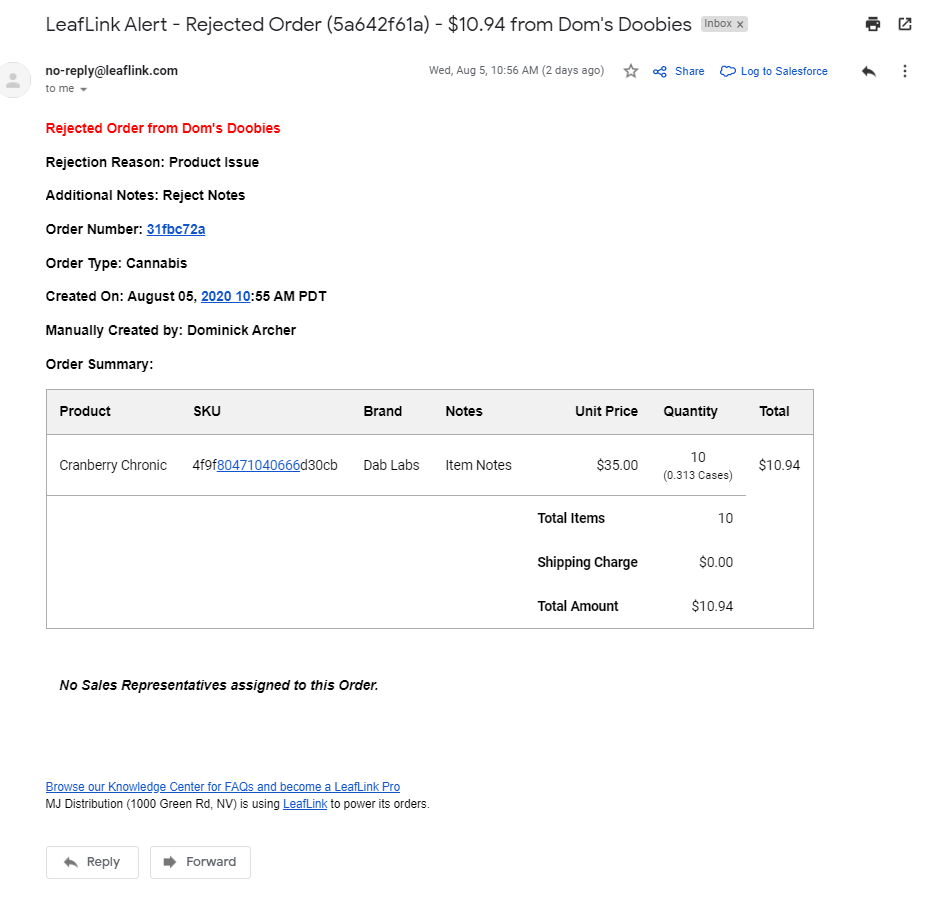Viewport: 928px width, 910px height.
Task: Open the email in a new window
Action: [904, 24]
